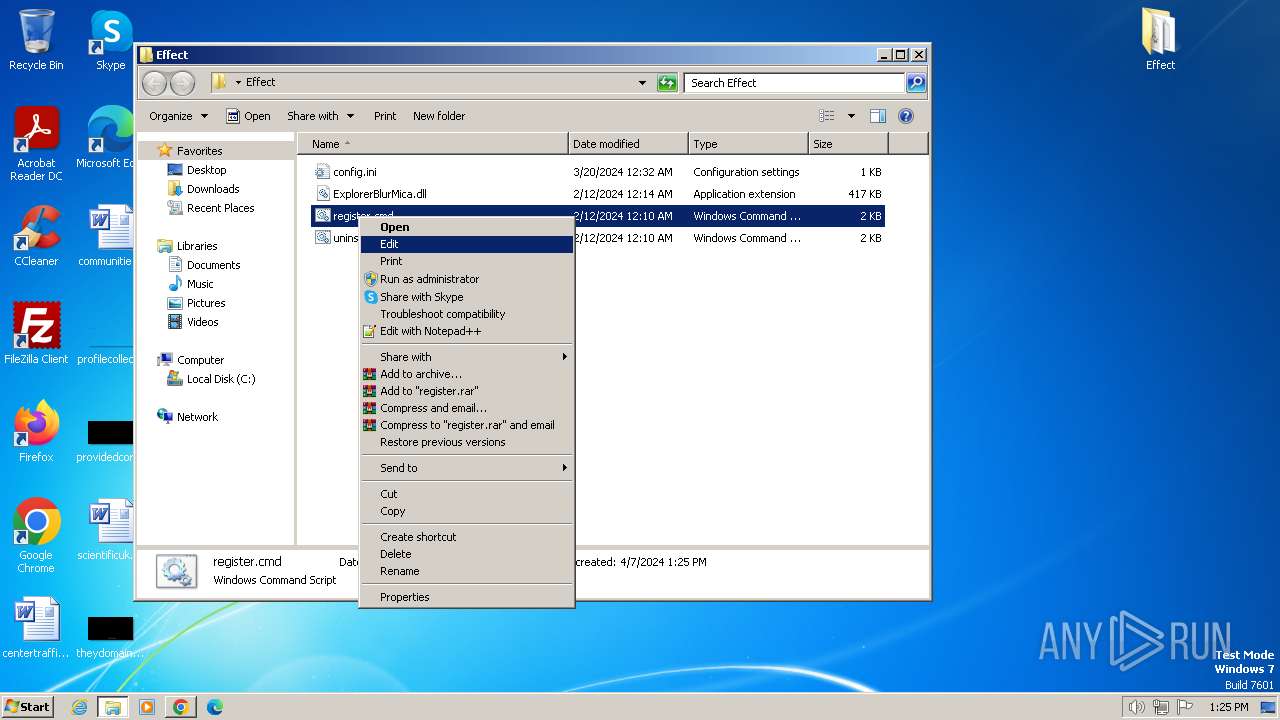
Task: Open the Recycle Bin desktop icon
Action: tap(36, 40)
